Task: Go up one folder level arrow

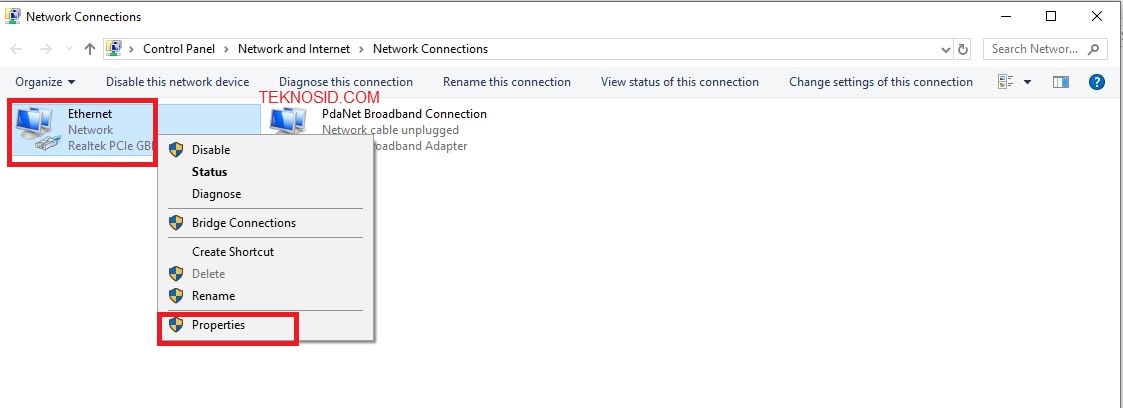Action: point(90,49)
